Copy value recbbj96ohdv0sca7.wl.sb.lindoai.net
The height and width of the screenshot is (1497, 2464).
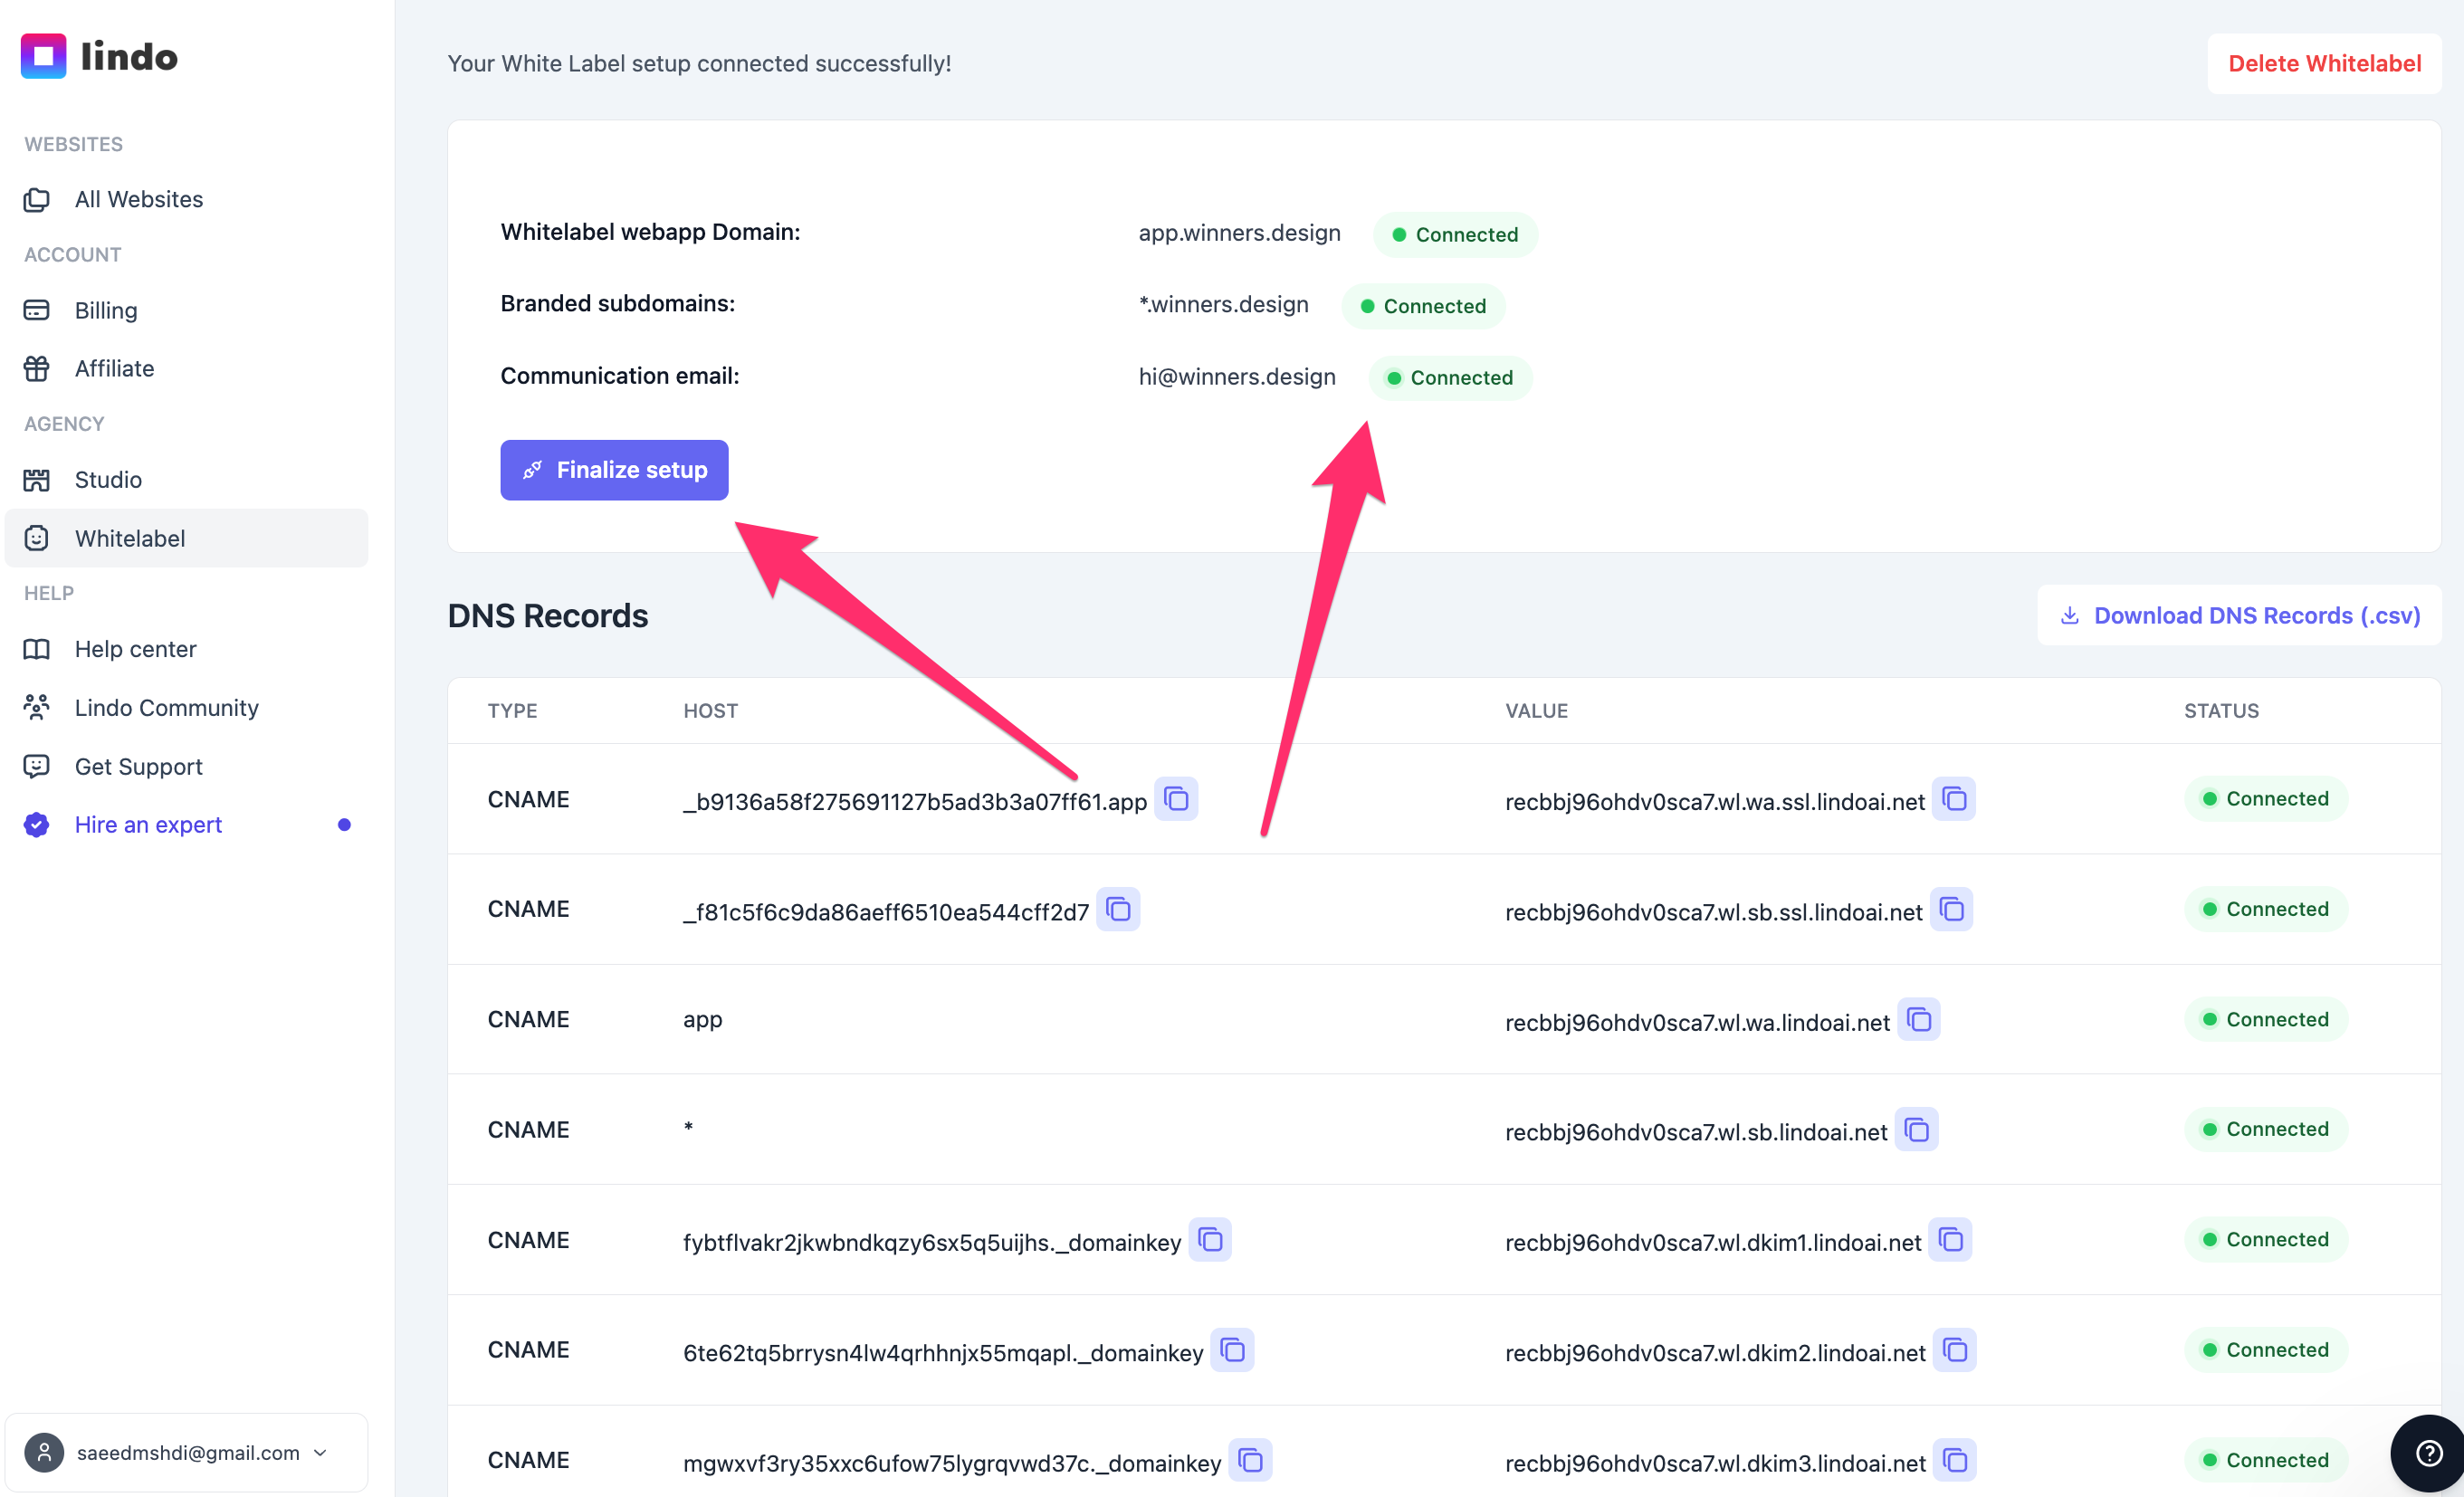point(1917,1129)
